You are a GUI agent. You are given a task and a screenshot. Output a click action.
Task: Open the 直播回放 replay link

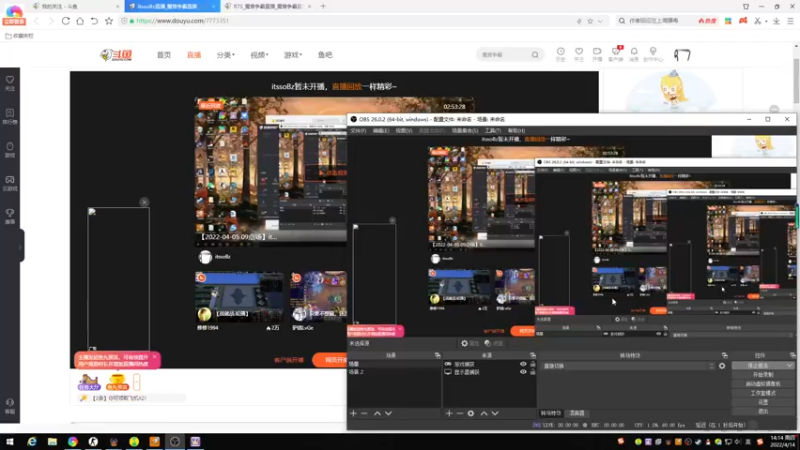(347, 87)
